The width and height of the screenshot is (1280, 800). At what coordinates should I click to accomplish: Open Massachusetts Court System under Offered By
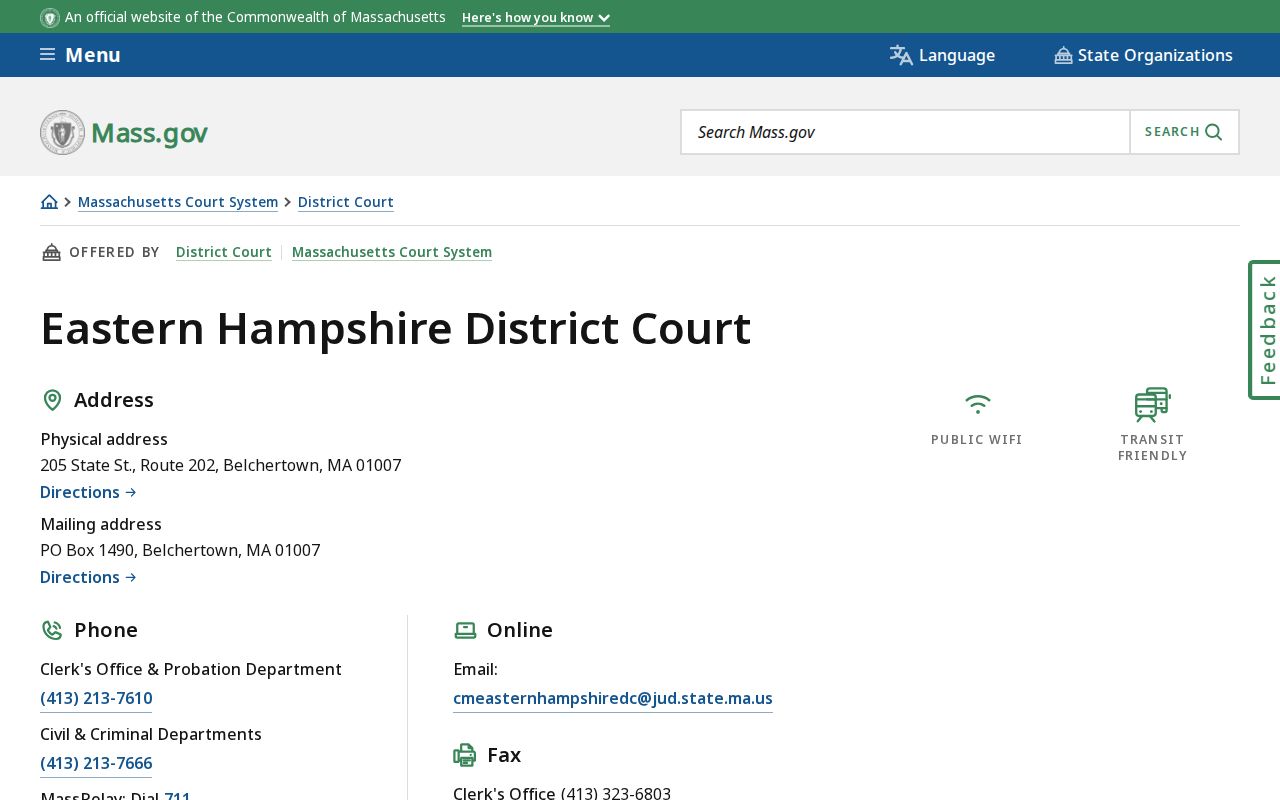tap(392, 252)
